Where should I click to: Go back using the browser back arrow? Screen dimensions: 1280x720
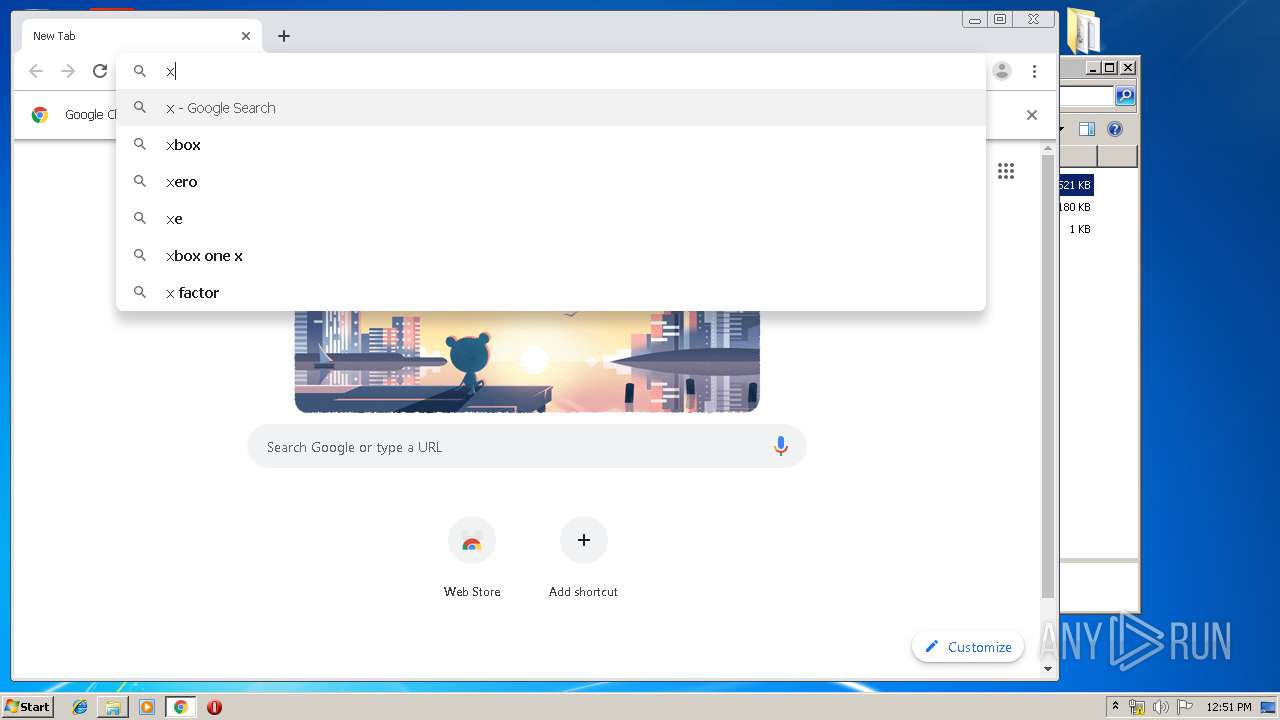[36, 71]
